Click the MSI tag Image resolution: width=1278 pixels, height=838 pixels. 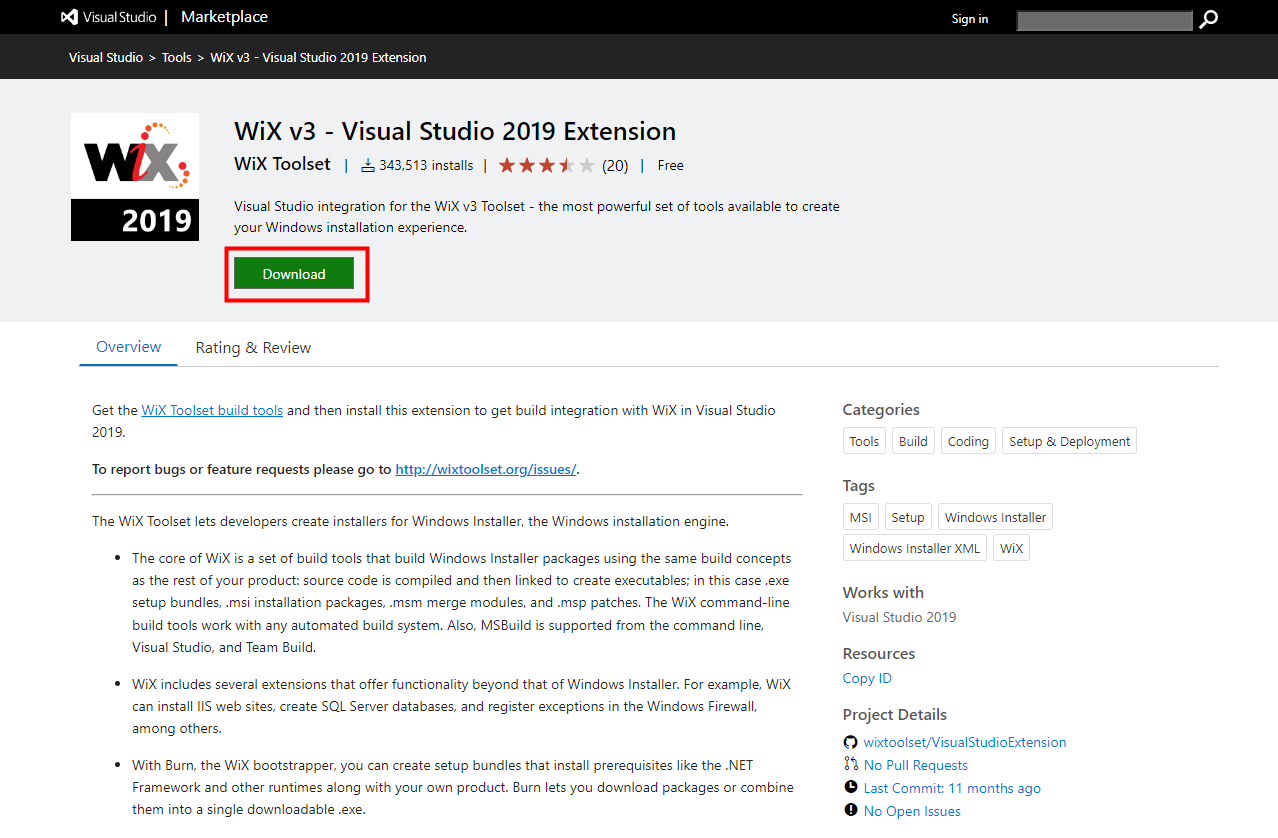860,517
